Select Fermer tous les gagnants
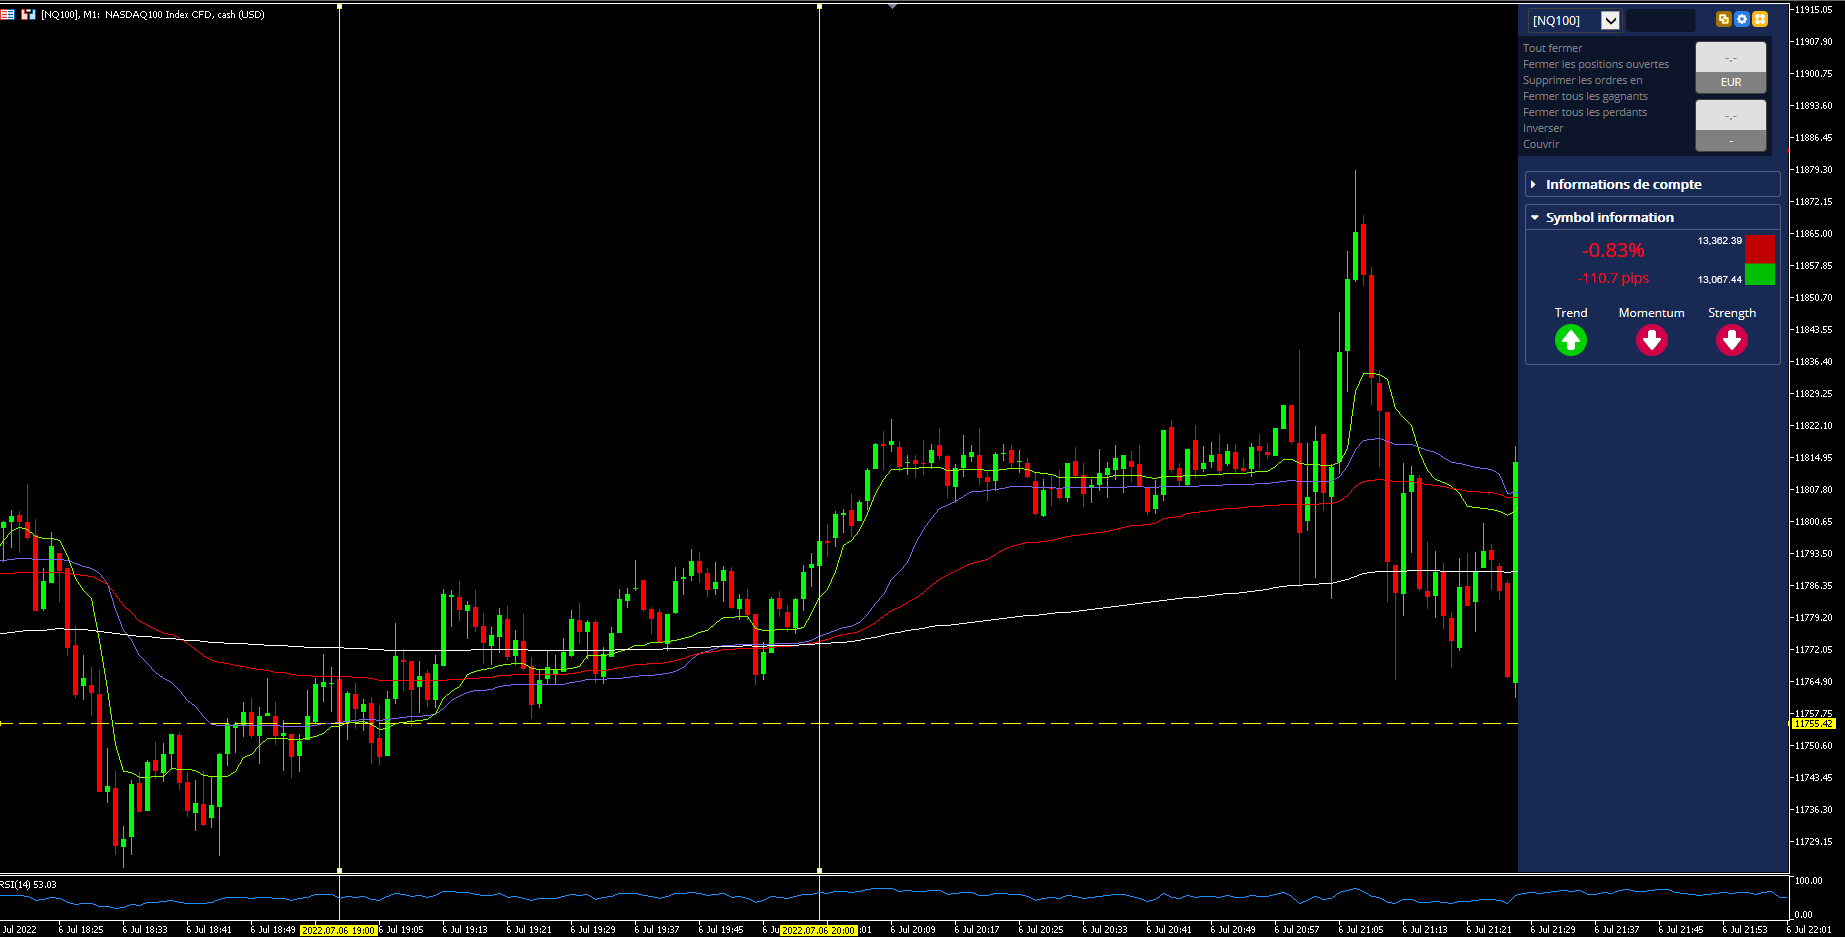1845x937 pixels. pos(1585,96)
